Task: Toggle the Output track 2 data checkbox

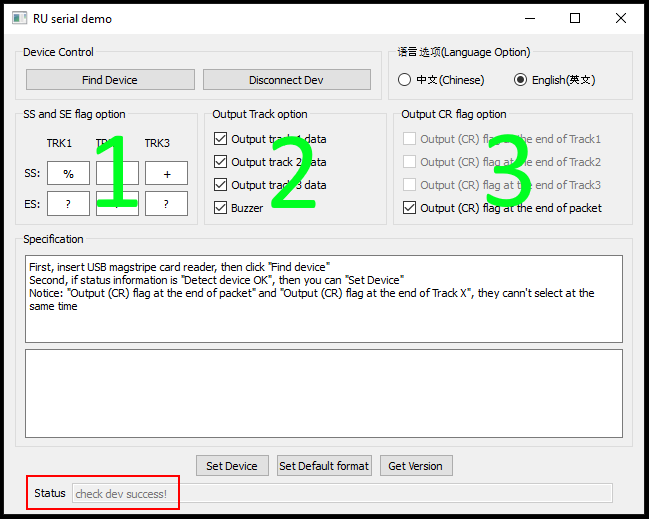Action: click(x=221, y=162)
